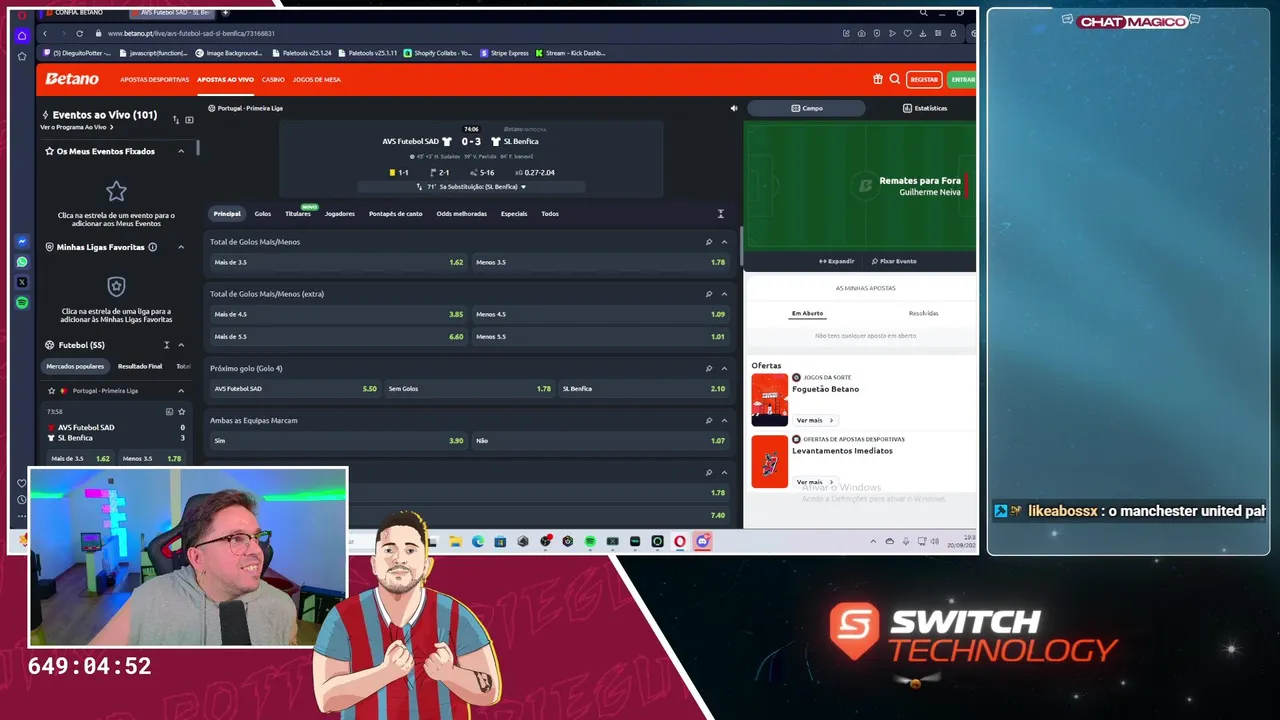
Task: Favorite the AVS Futebol SAD match star
Action: click(x=181, y=411)
